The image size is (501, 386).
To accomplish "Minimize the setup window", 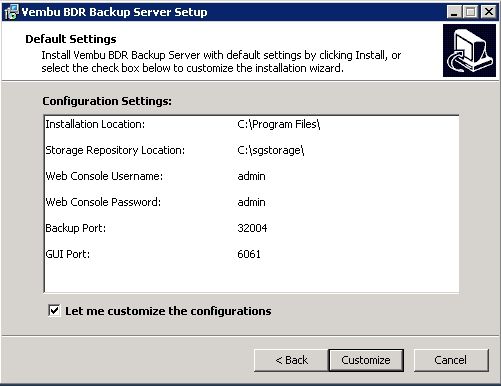I will tap(454, 12).
